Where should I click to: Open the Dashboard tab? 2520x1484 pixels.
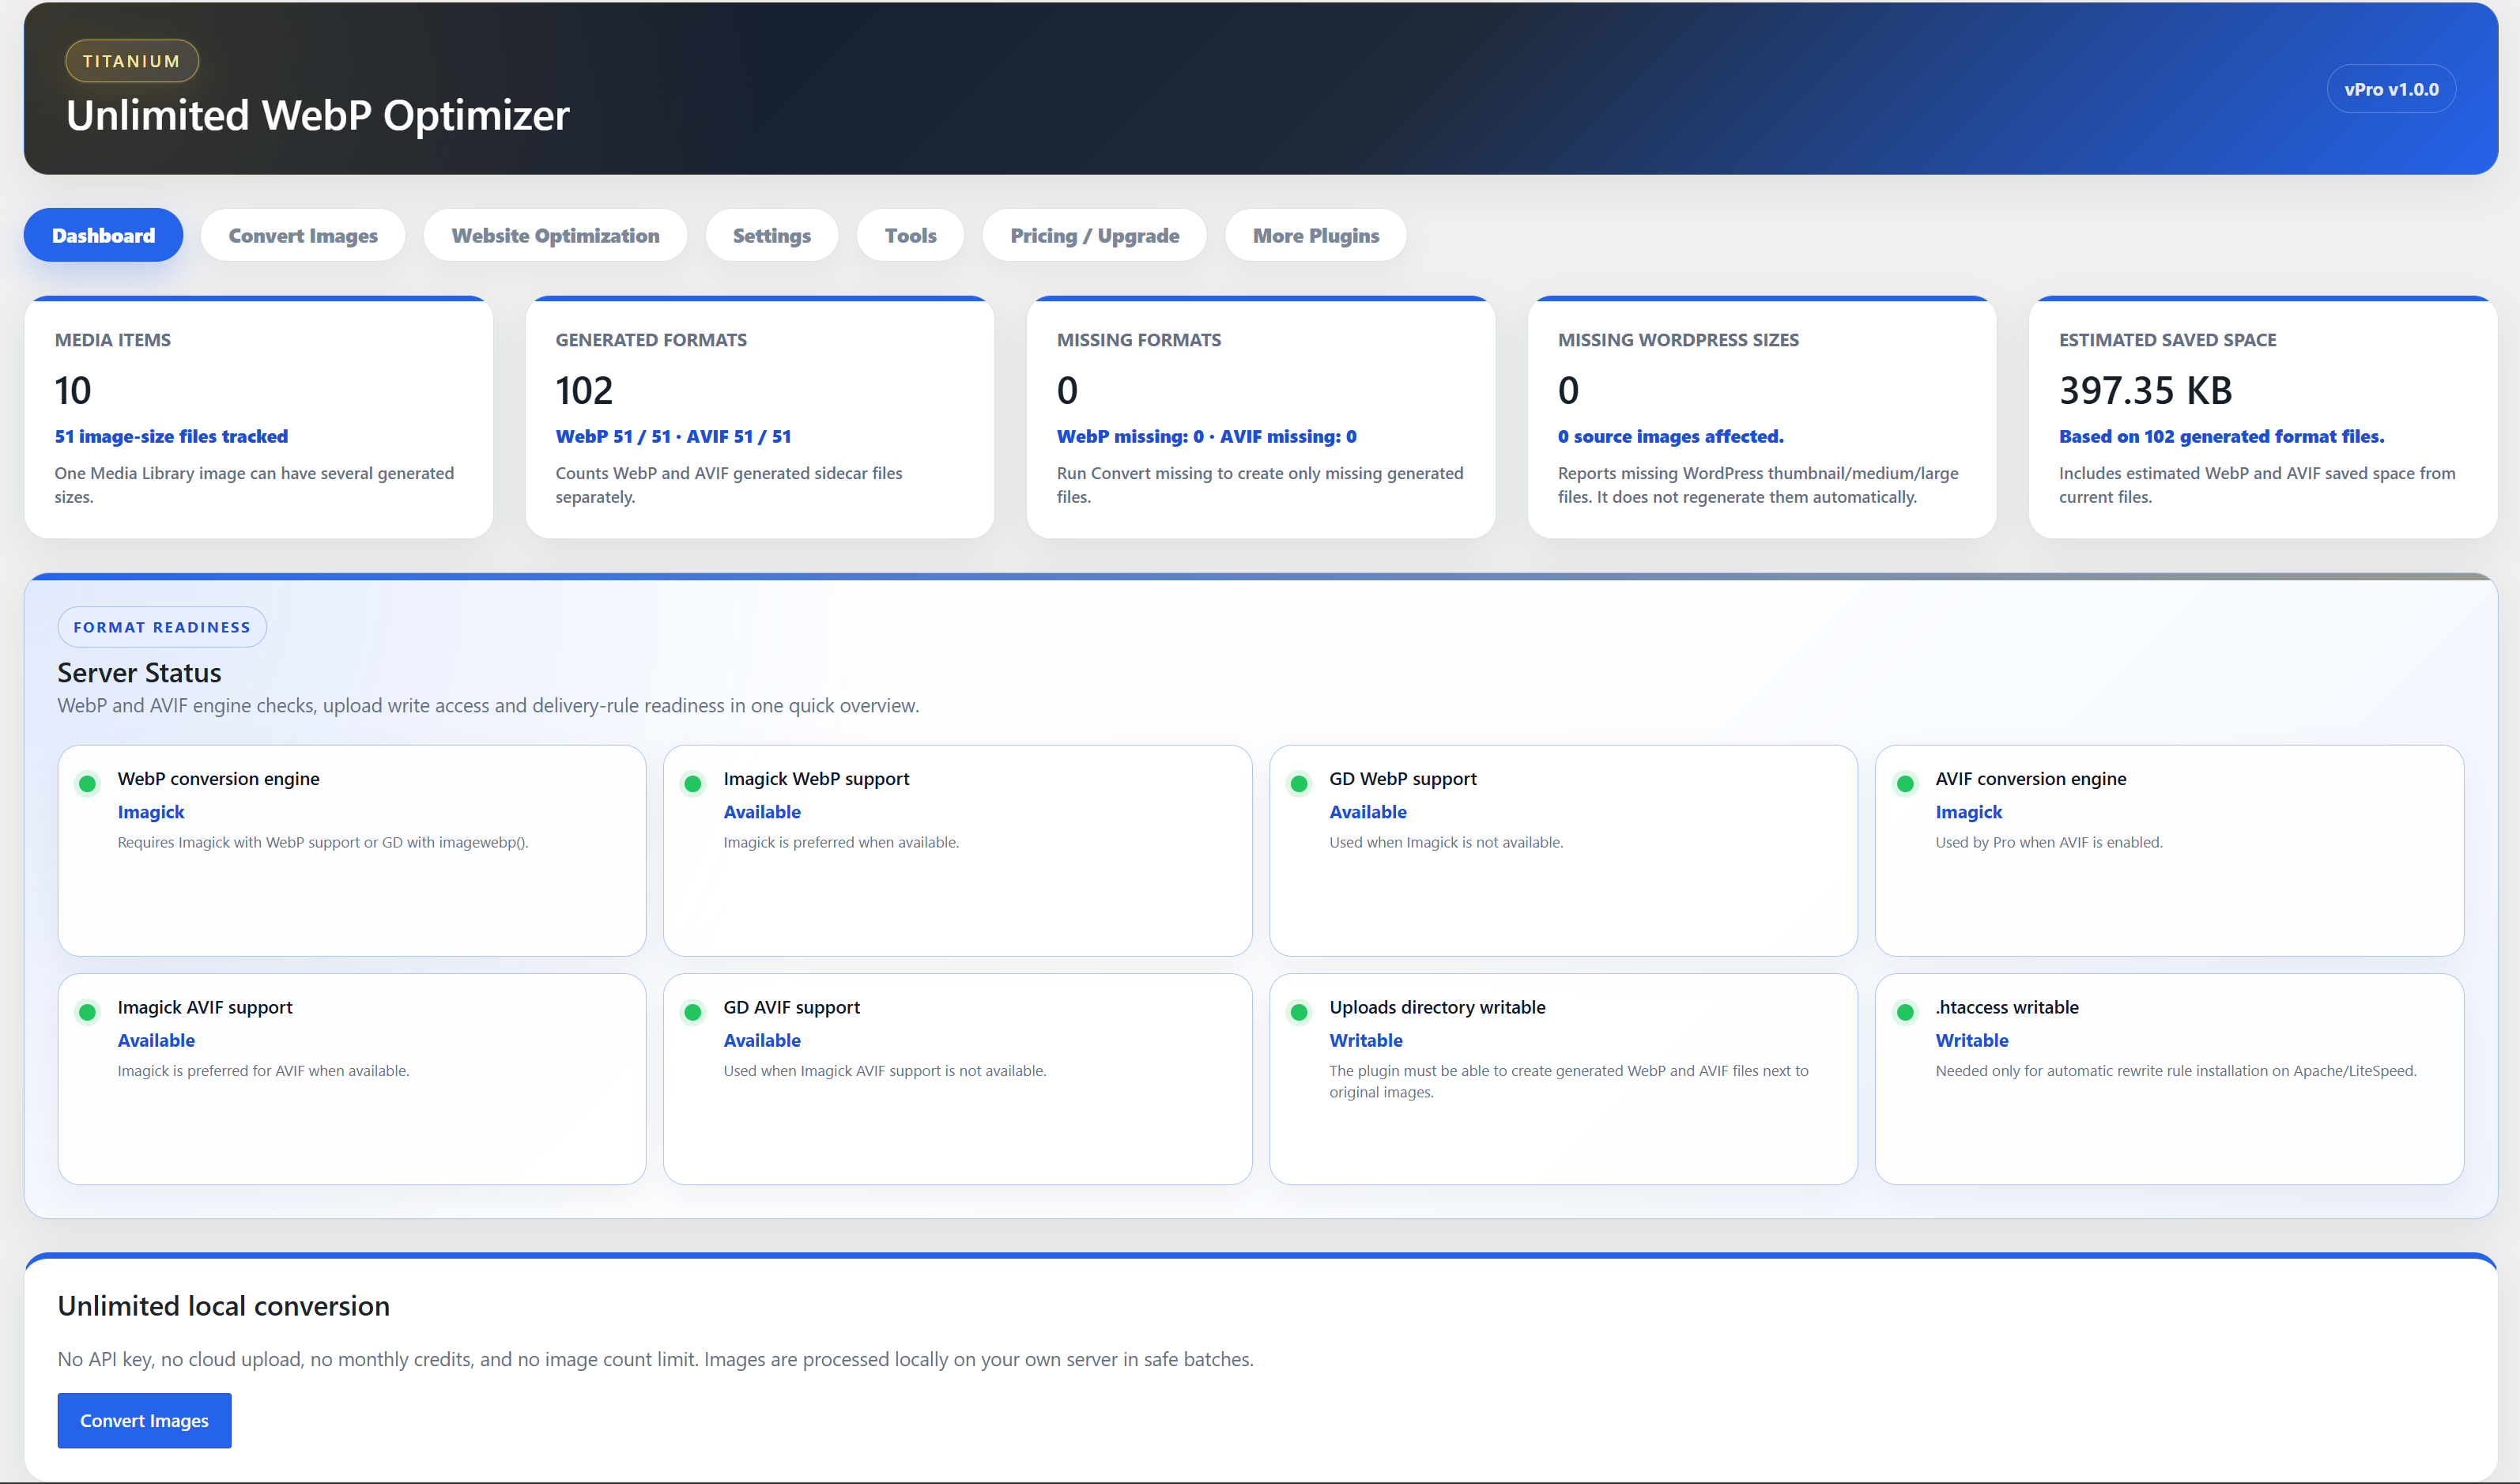103,235
